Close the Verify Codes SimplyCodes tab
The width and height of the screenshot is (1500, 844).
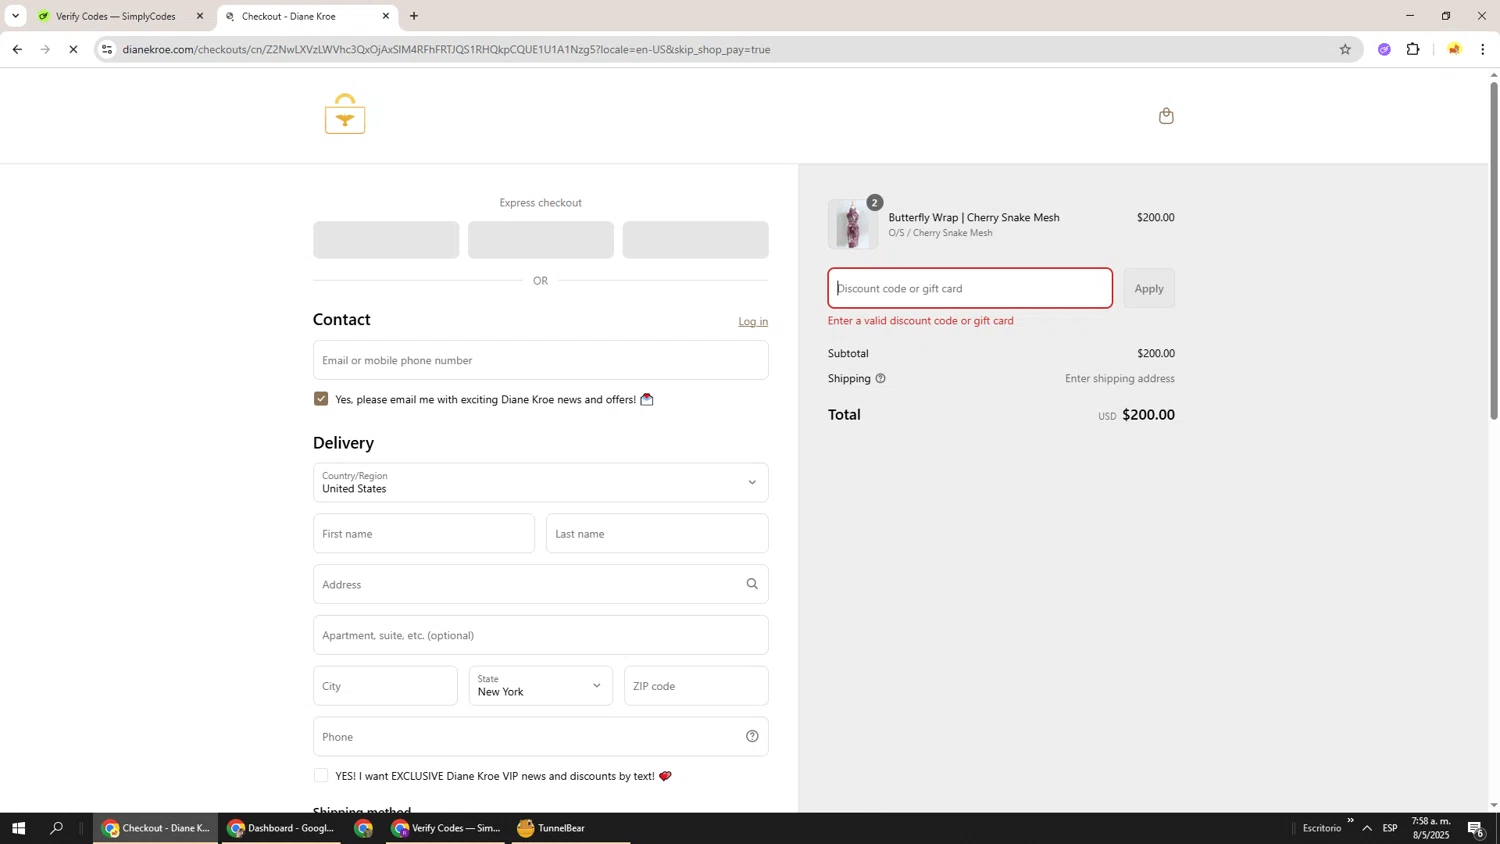[200, 16]
